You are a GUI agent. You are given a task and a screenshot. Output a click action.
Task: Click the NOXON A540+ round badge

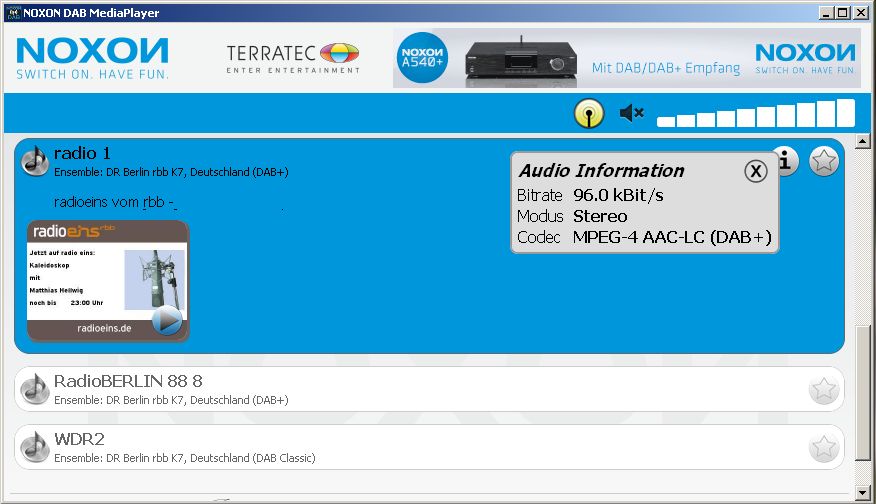[422, 58]
